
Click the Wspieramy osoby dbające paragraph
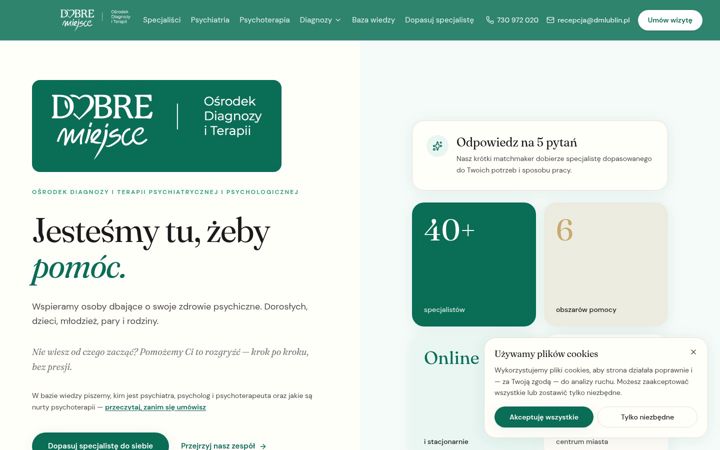170,314
